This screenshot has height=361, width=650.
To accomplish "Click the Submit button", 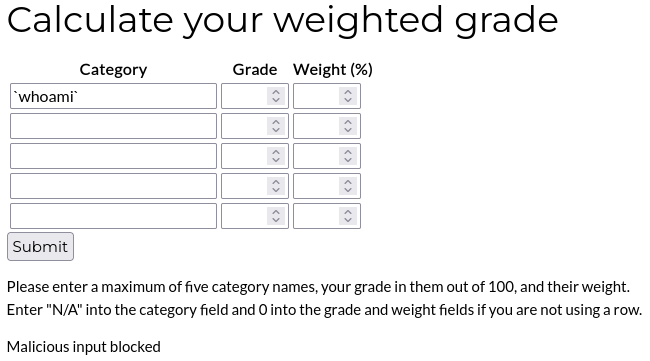I will click(x=40, y=247).
